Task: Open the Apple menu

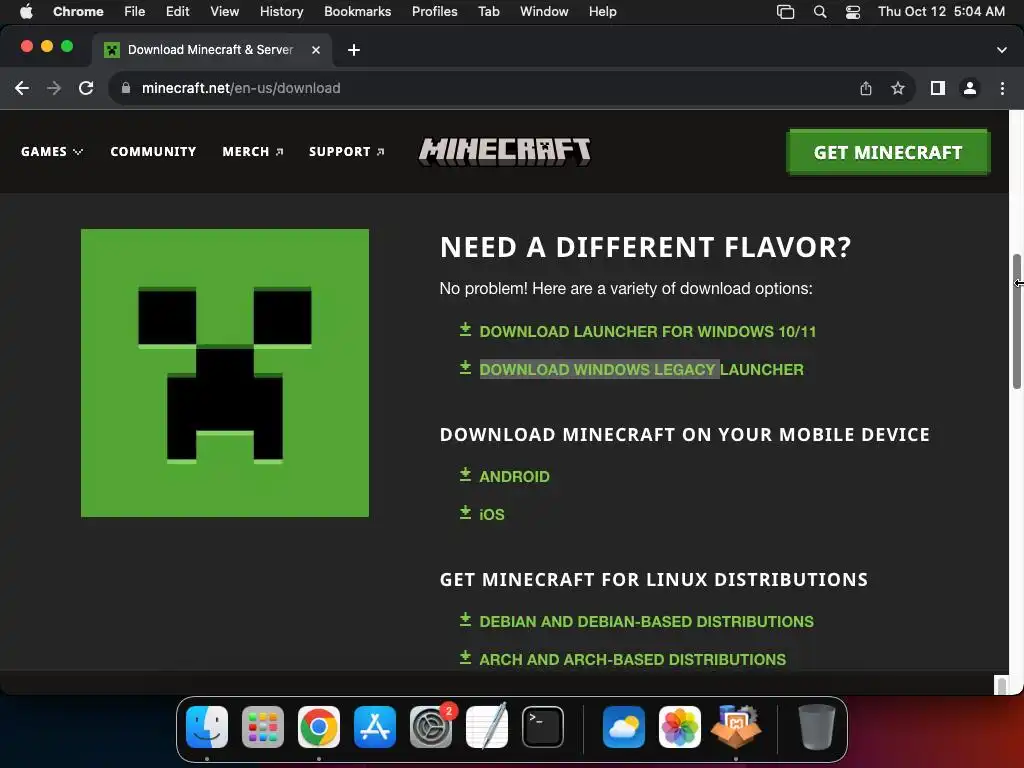Action: pyautogui.click(x=26, y=12)
